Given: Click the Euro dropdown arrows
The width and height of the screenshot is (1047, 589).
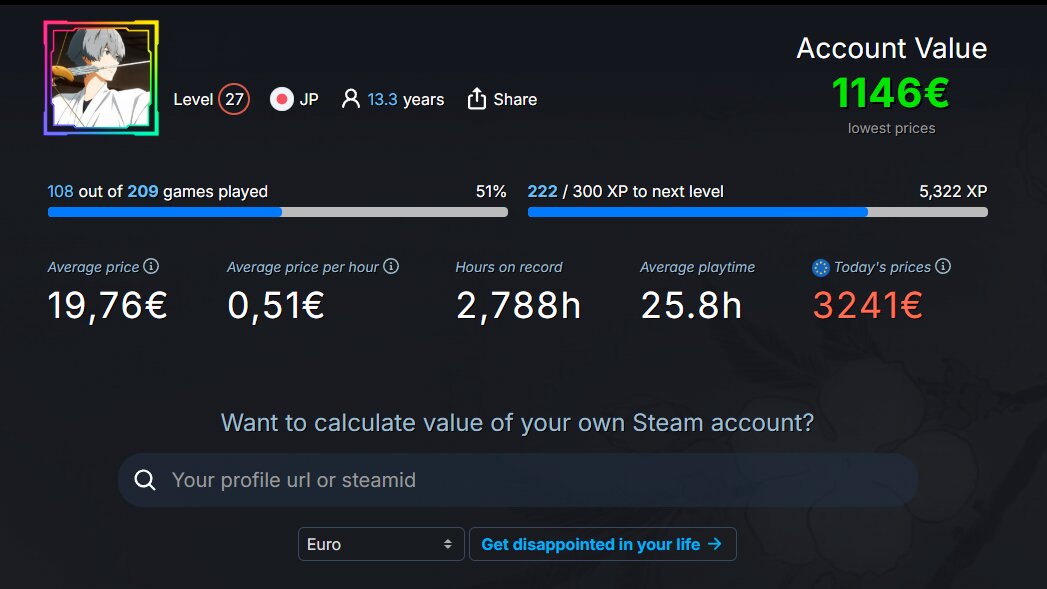Looking at the screenshot, I should [x=448, y=544].
